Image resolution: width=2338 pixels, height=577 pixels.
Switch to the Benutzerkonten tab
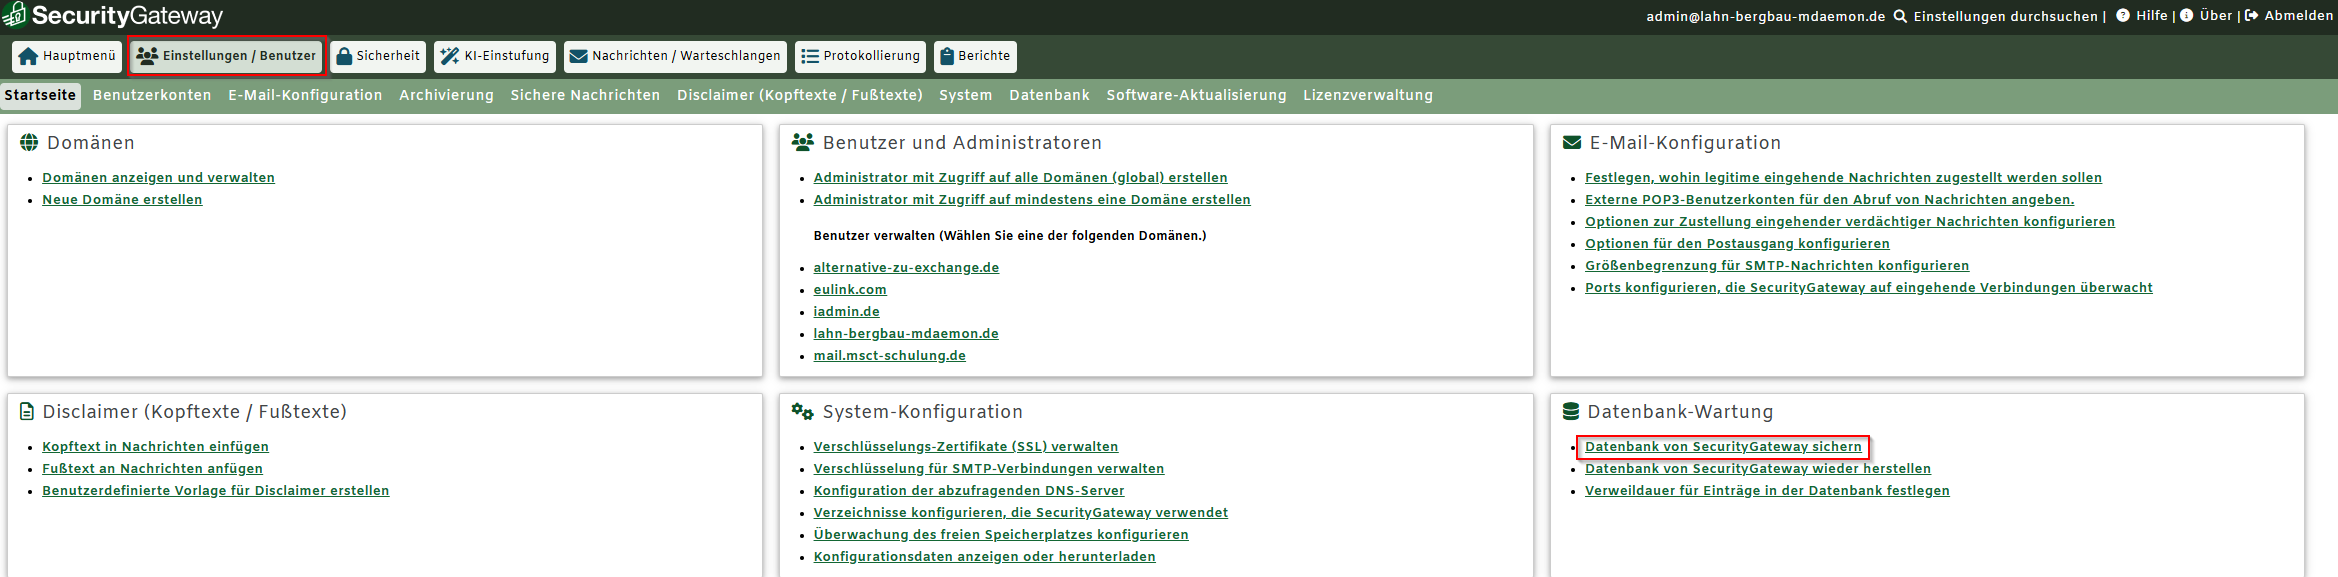click(x=152, y=95)
